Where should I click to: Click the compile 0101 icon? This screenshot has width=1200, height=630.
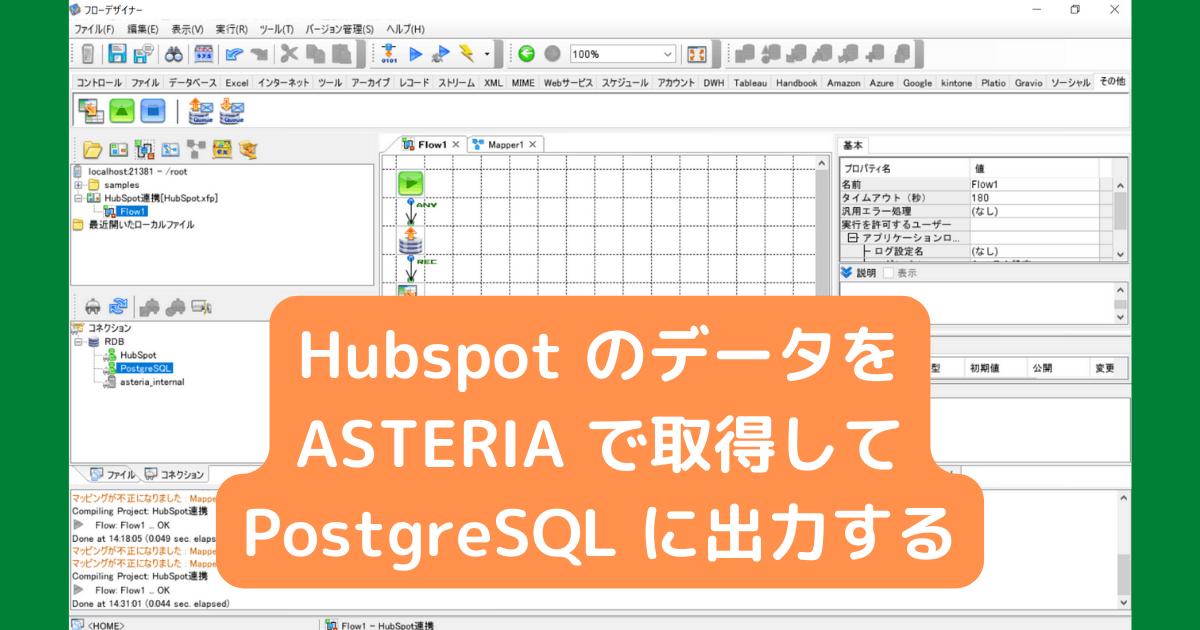point(390,54)
